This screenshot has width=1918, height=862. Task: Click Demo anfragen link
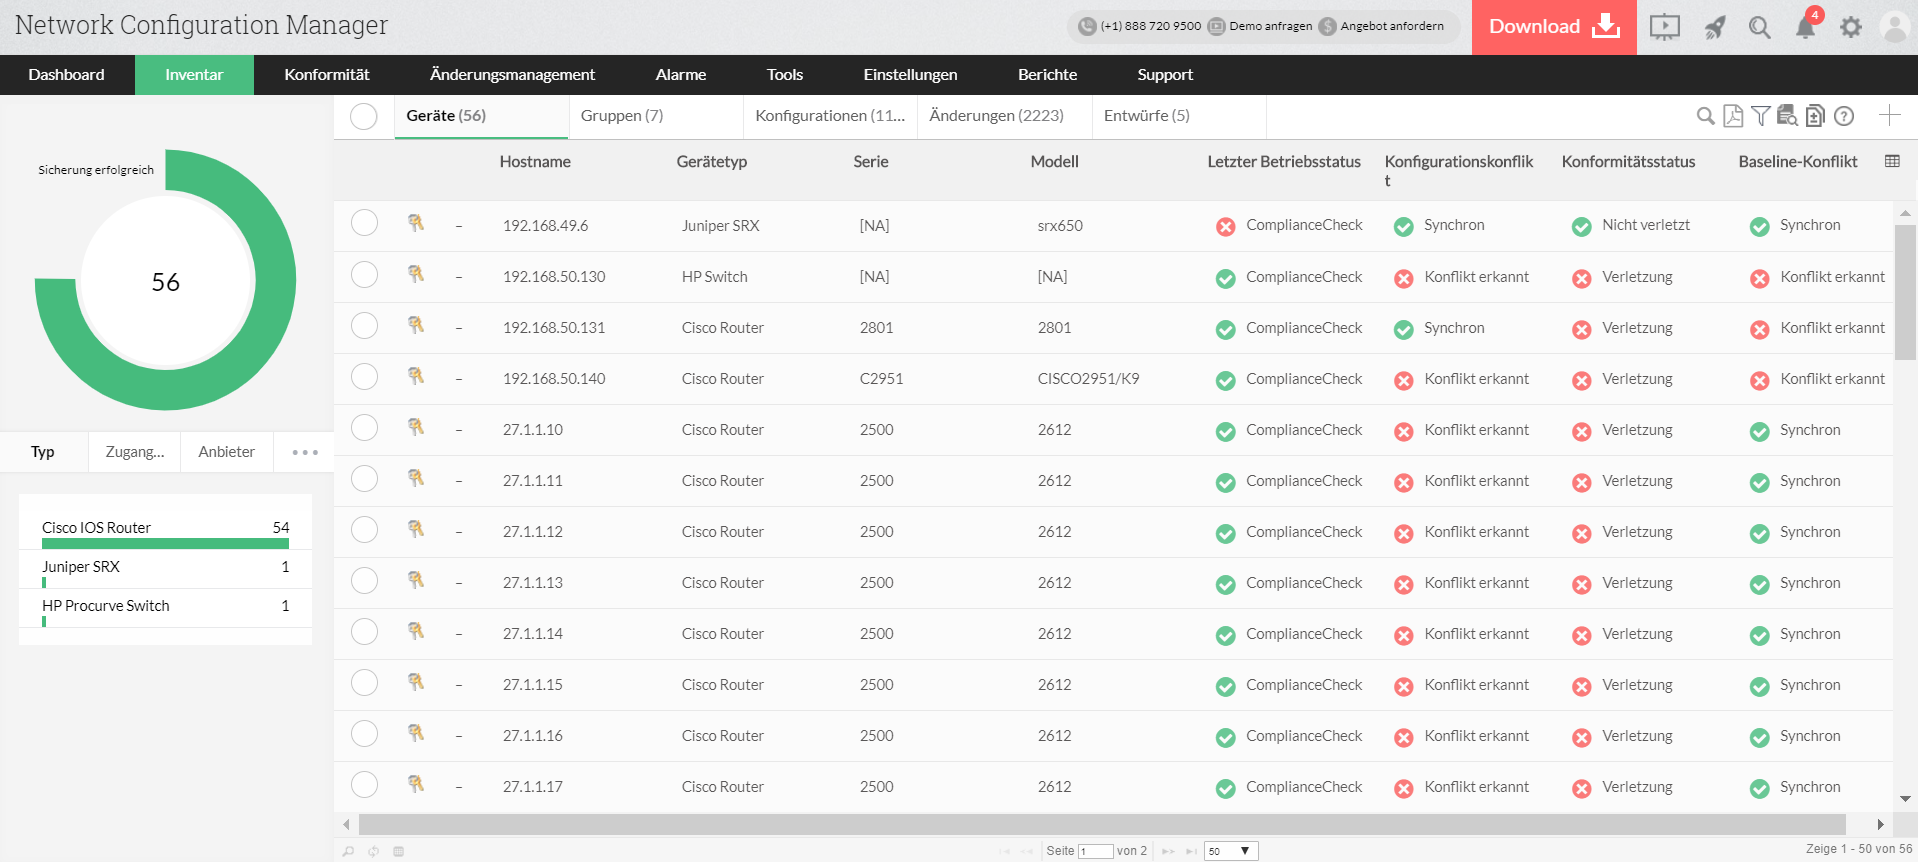point(1271,26)
